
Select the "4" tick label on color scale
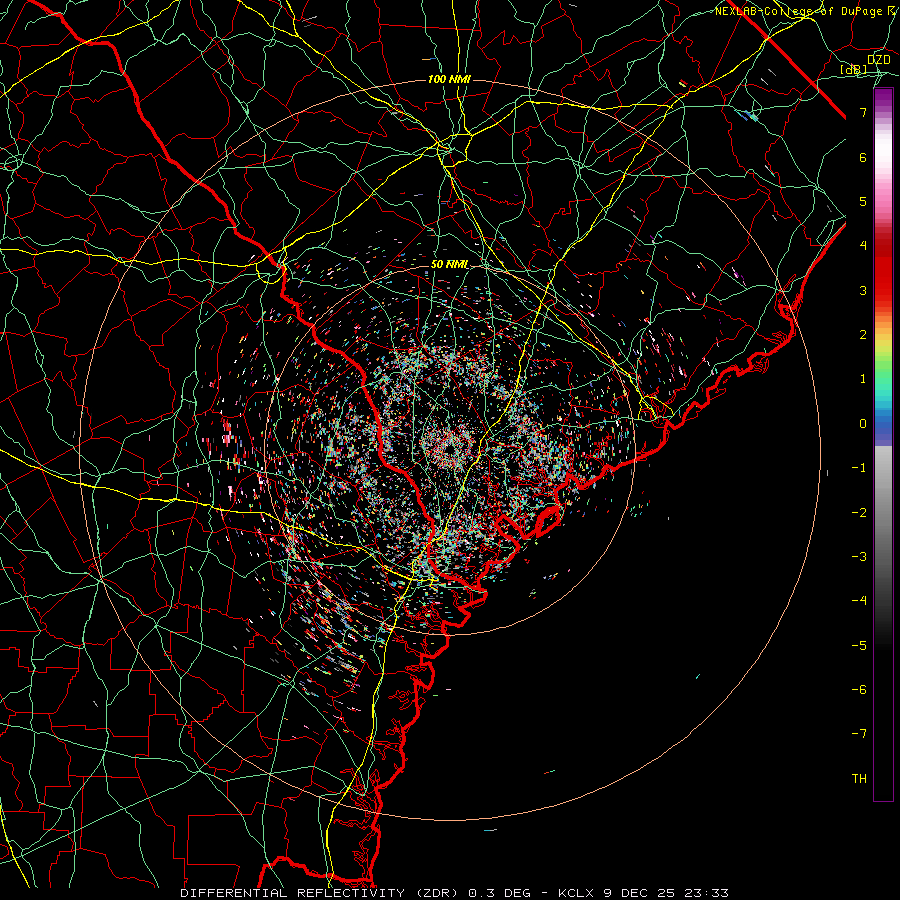pyautogui.click(x=863, y=246)
